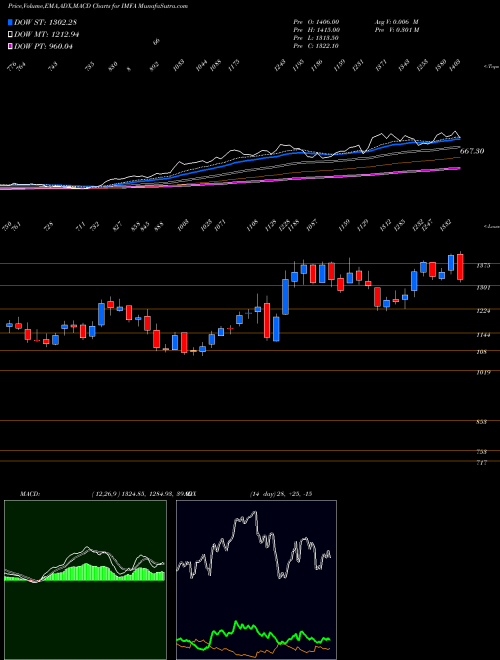Viewport: 500px width, 660px height.
Task: Click the thick blue EMA line
Action: click(236, 163)
